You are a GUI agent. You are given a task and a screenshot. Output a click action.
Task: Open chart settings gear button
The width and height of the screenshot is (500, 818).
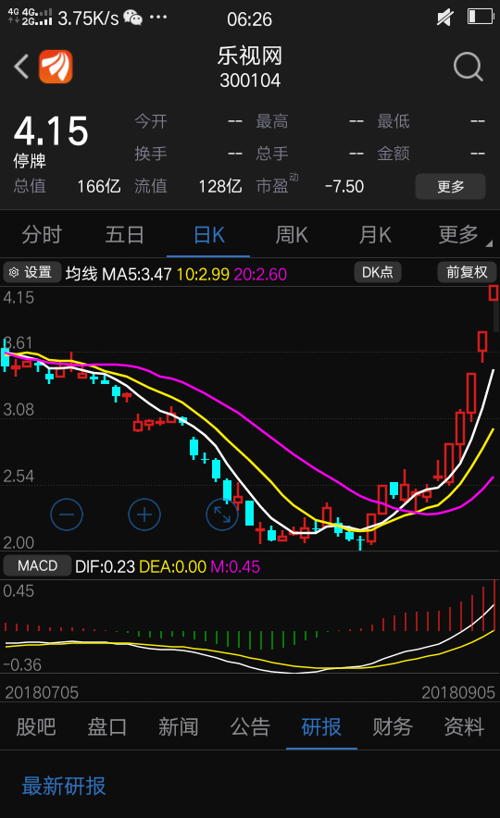32,272
